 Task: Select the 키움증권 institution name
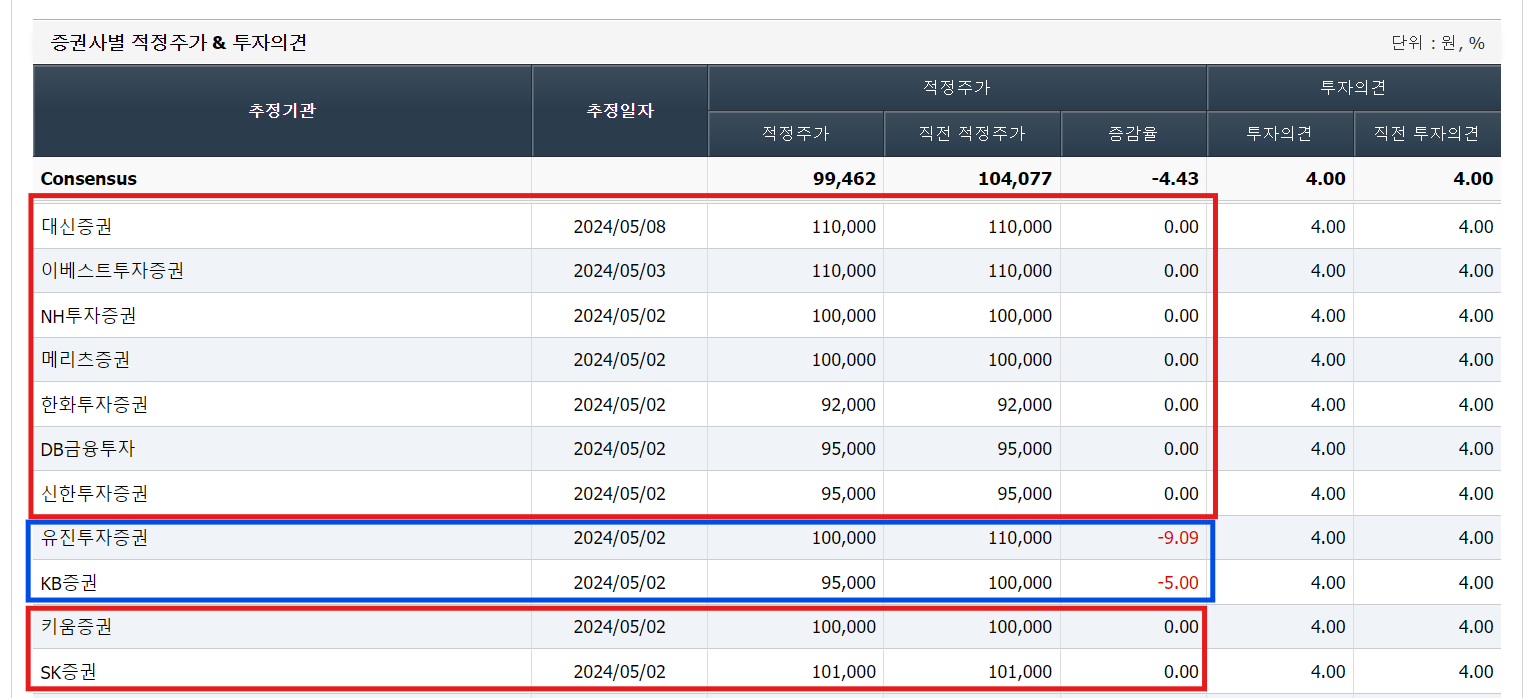(x=77, y=627)
